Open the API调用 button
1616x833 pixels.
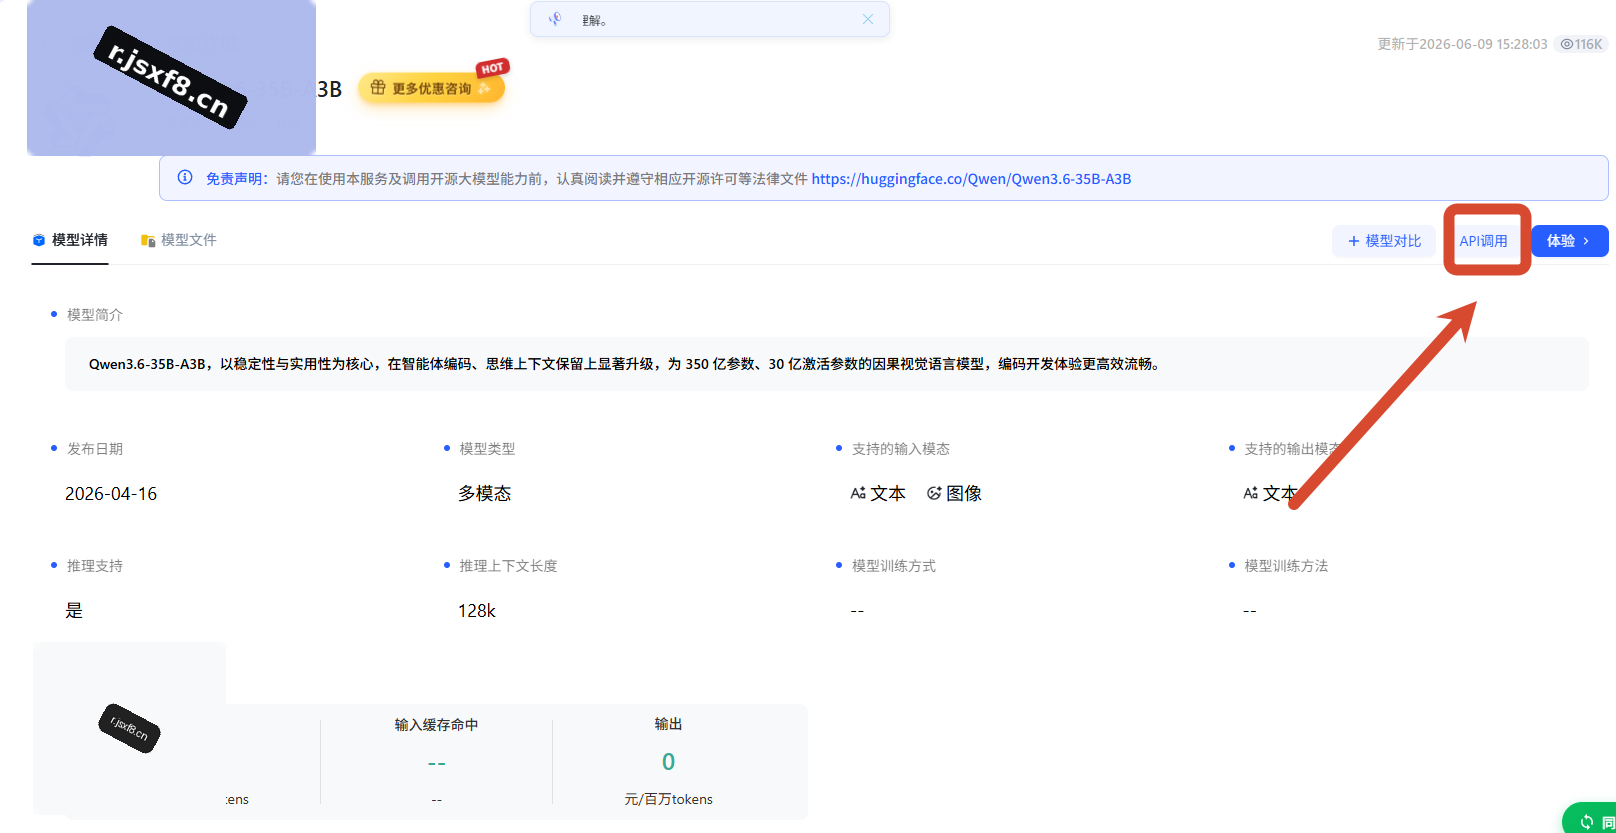tap(1483, 241)
